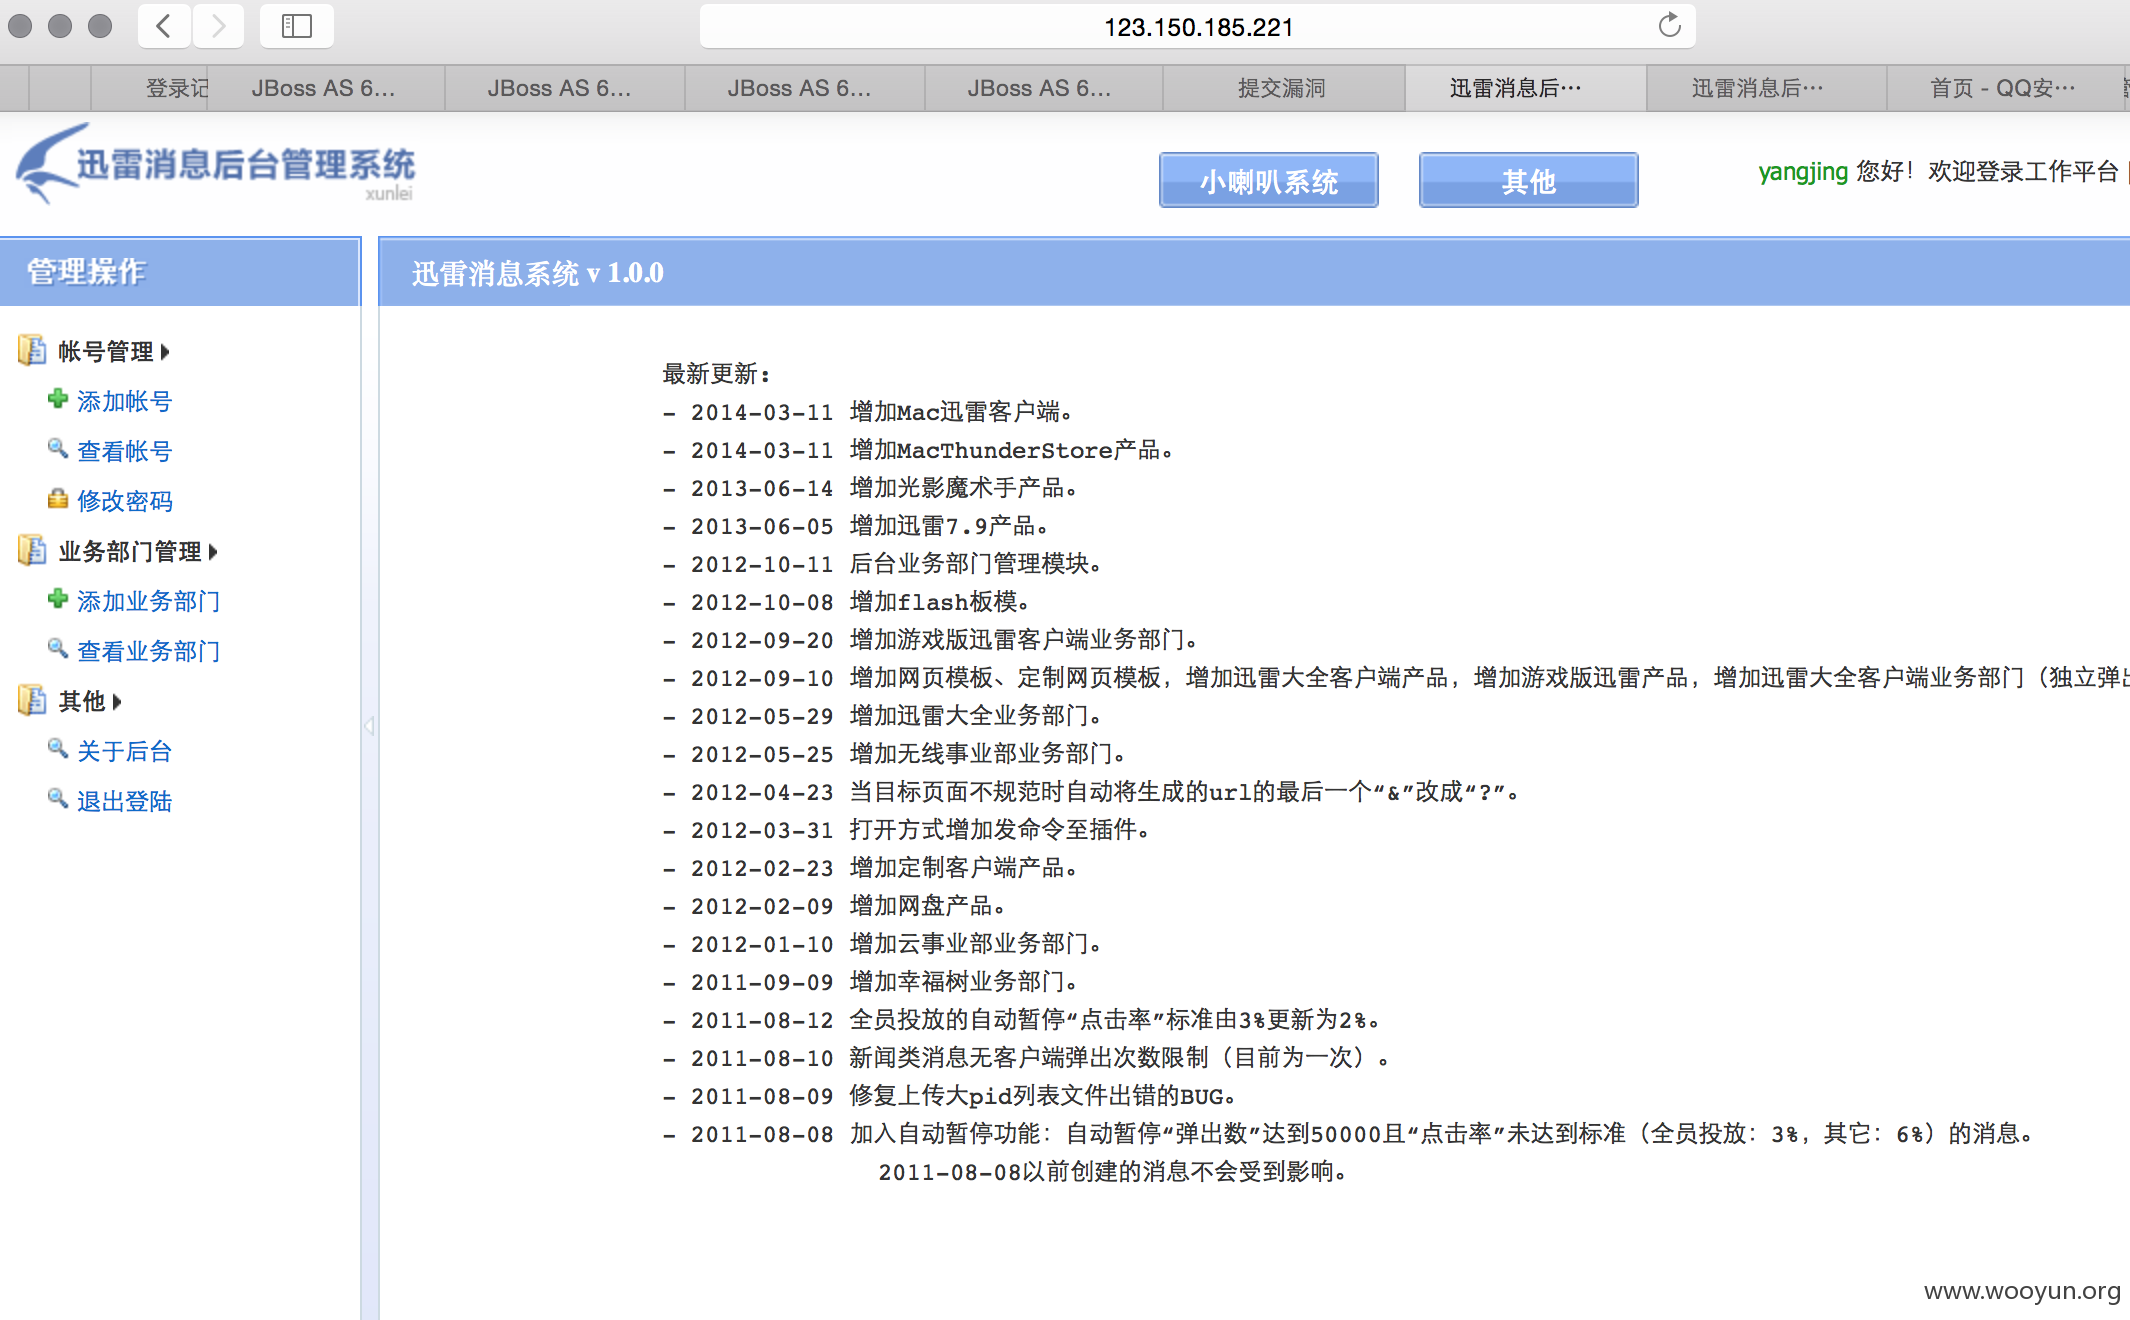Click the 2013-06-05 增加迅雷7.9产品 entry
This screenshot has width=2130, height=1320.
pos(856,526)
